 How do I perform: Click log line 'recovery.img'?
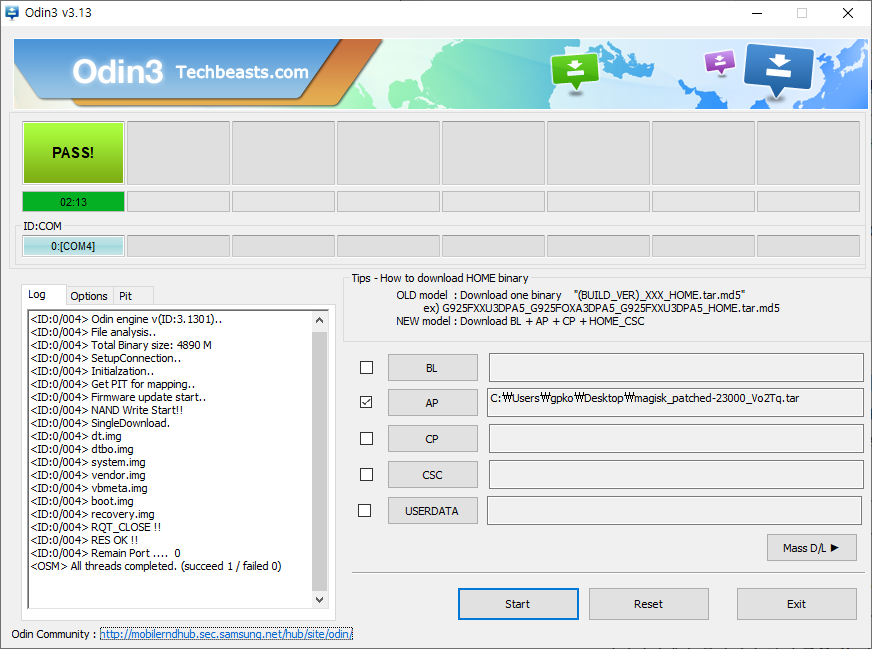(93, 514)
